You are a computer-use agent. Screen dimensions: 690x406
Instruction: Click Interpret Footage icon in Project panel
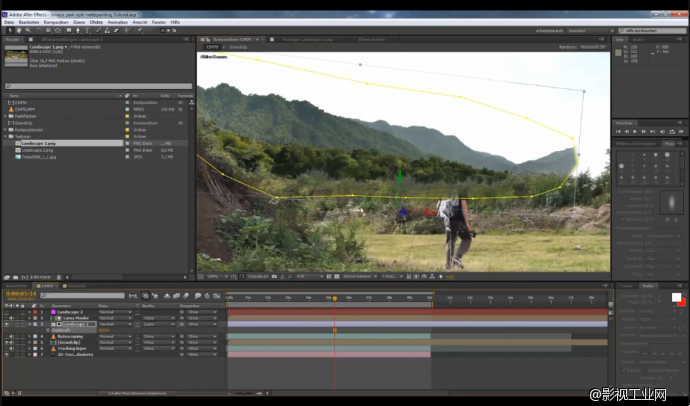coord(7,278)
